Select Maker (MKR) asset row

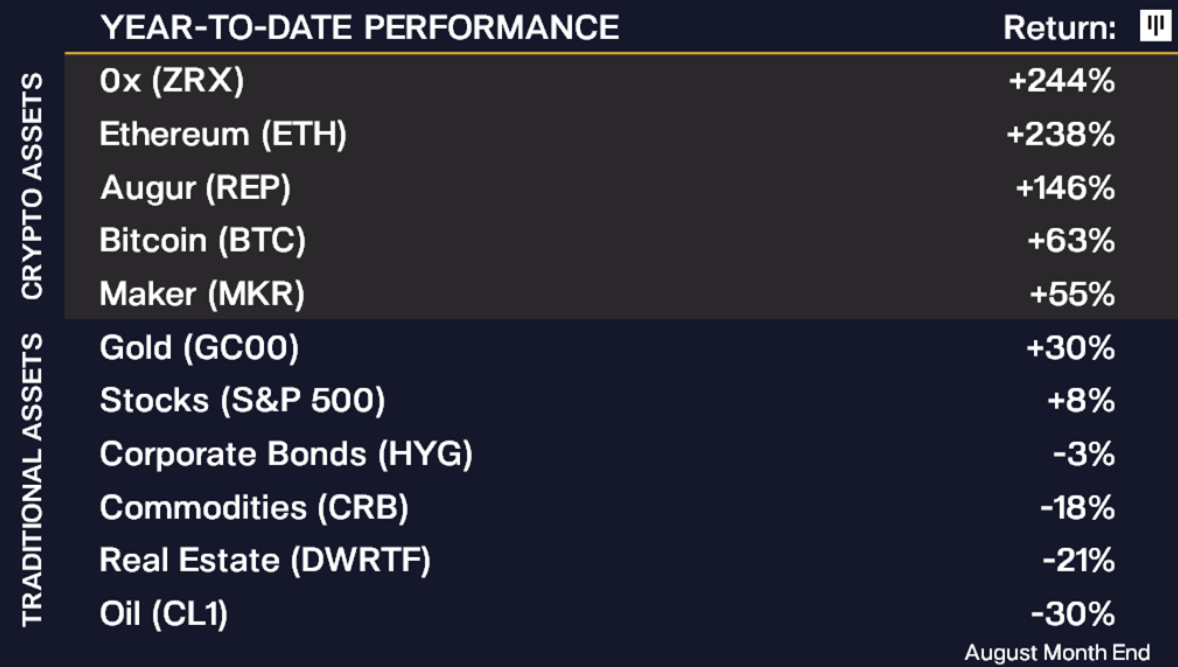click(x=202, y=294)
